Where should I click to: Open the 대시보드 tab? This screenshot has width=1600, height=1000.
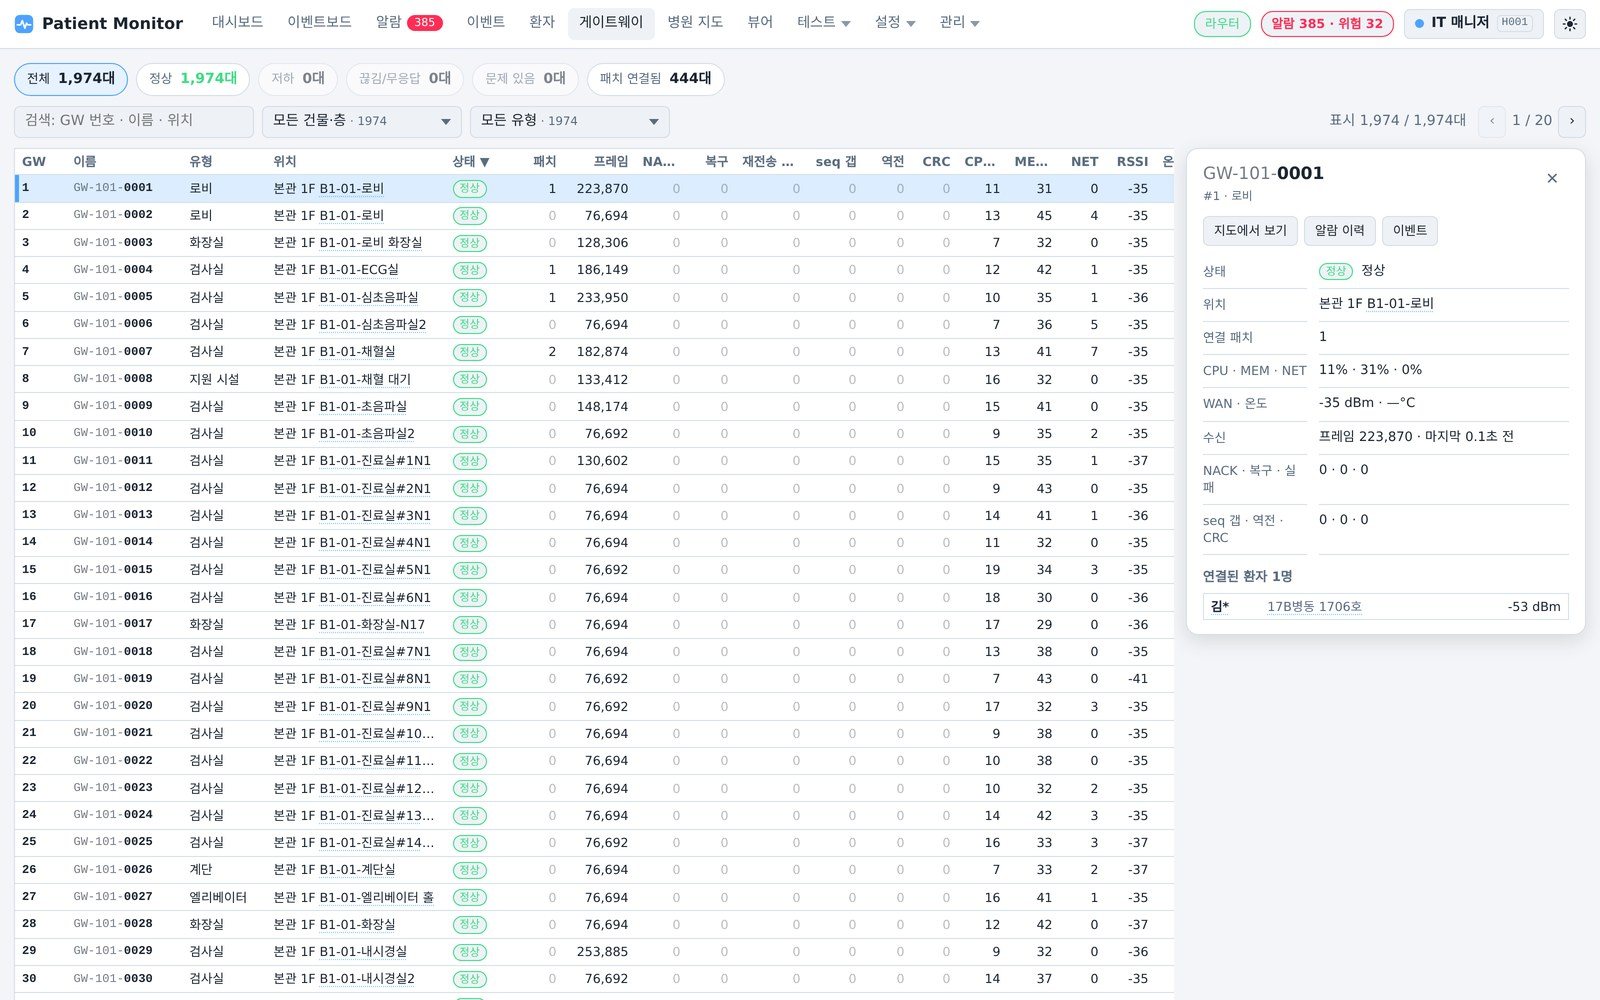pos(237,22)
